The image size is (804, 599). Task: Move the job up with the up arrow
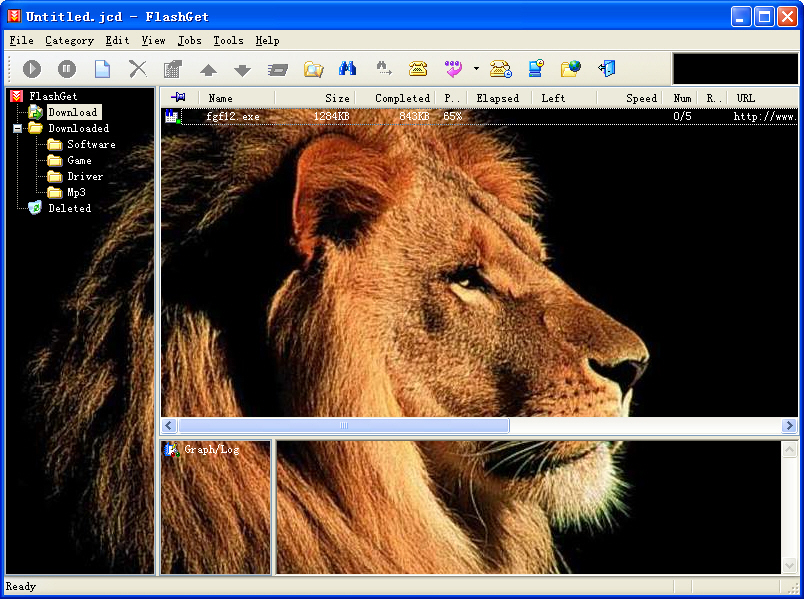click(208, 70)
